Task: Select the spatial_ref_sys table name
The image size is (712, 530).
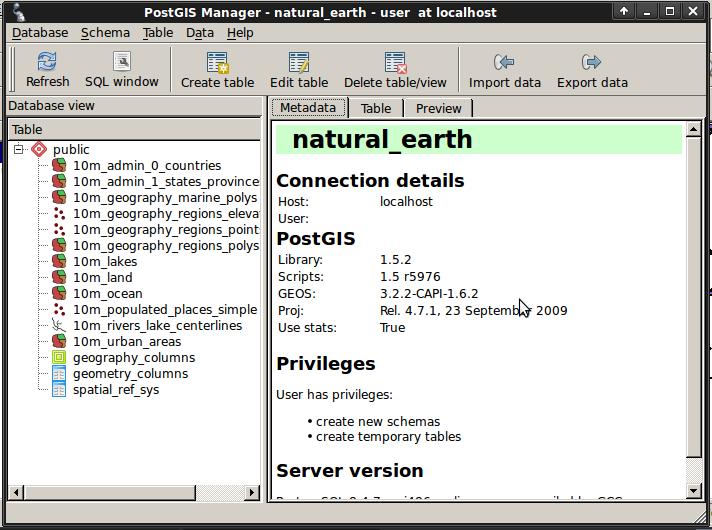Action: click(116, 390)
